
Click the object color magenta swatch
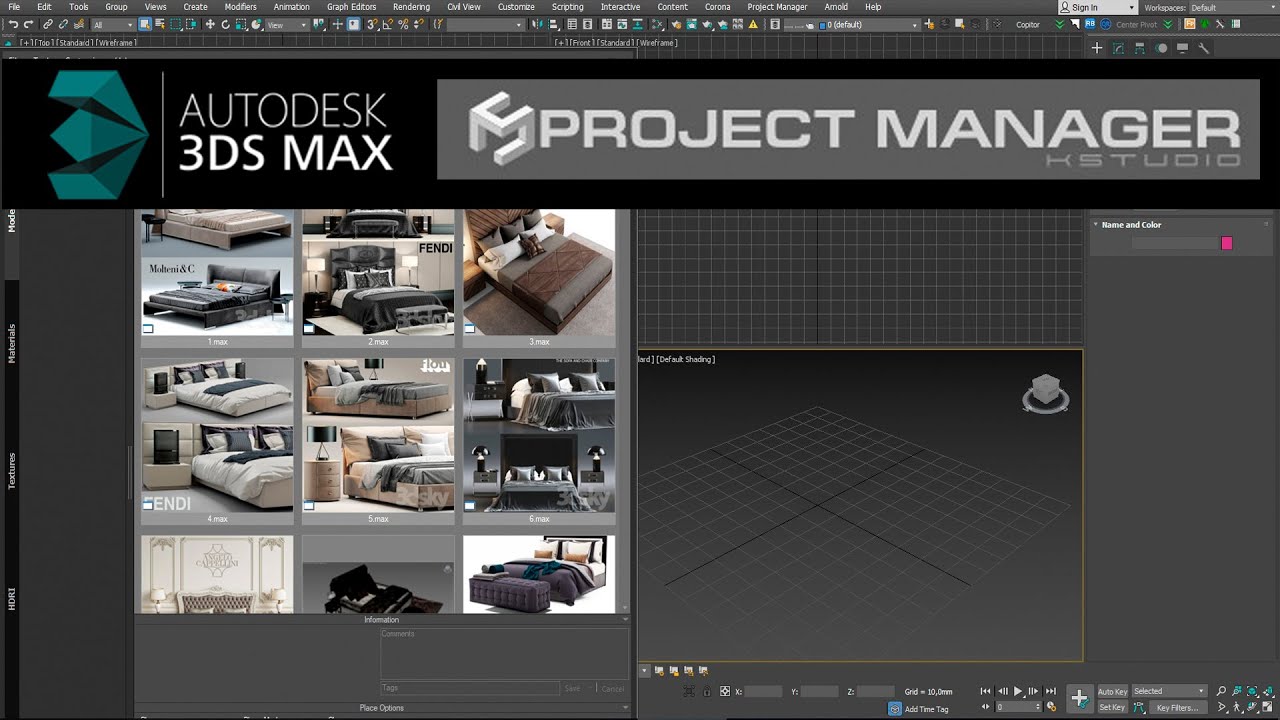point(1227,243)
